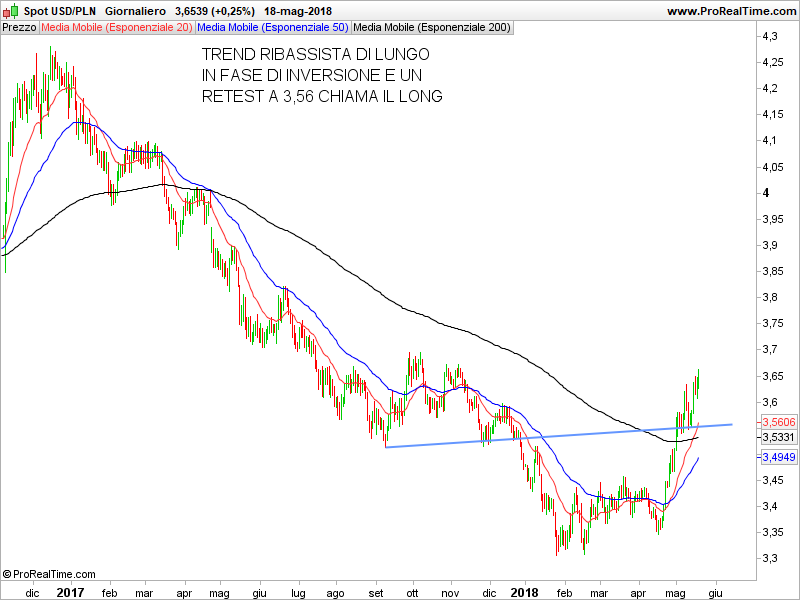Click the Spot USD/PLN instrument name

click(x=60, y=11)
